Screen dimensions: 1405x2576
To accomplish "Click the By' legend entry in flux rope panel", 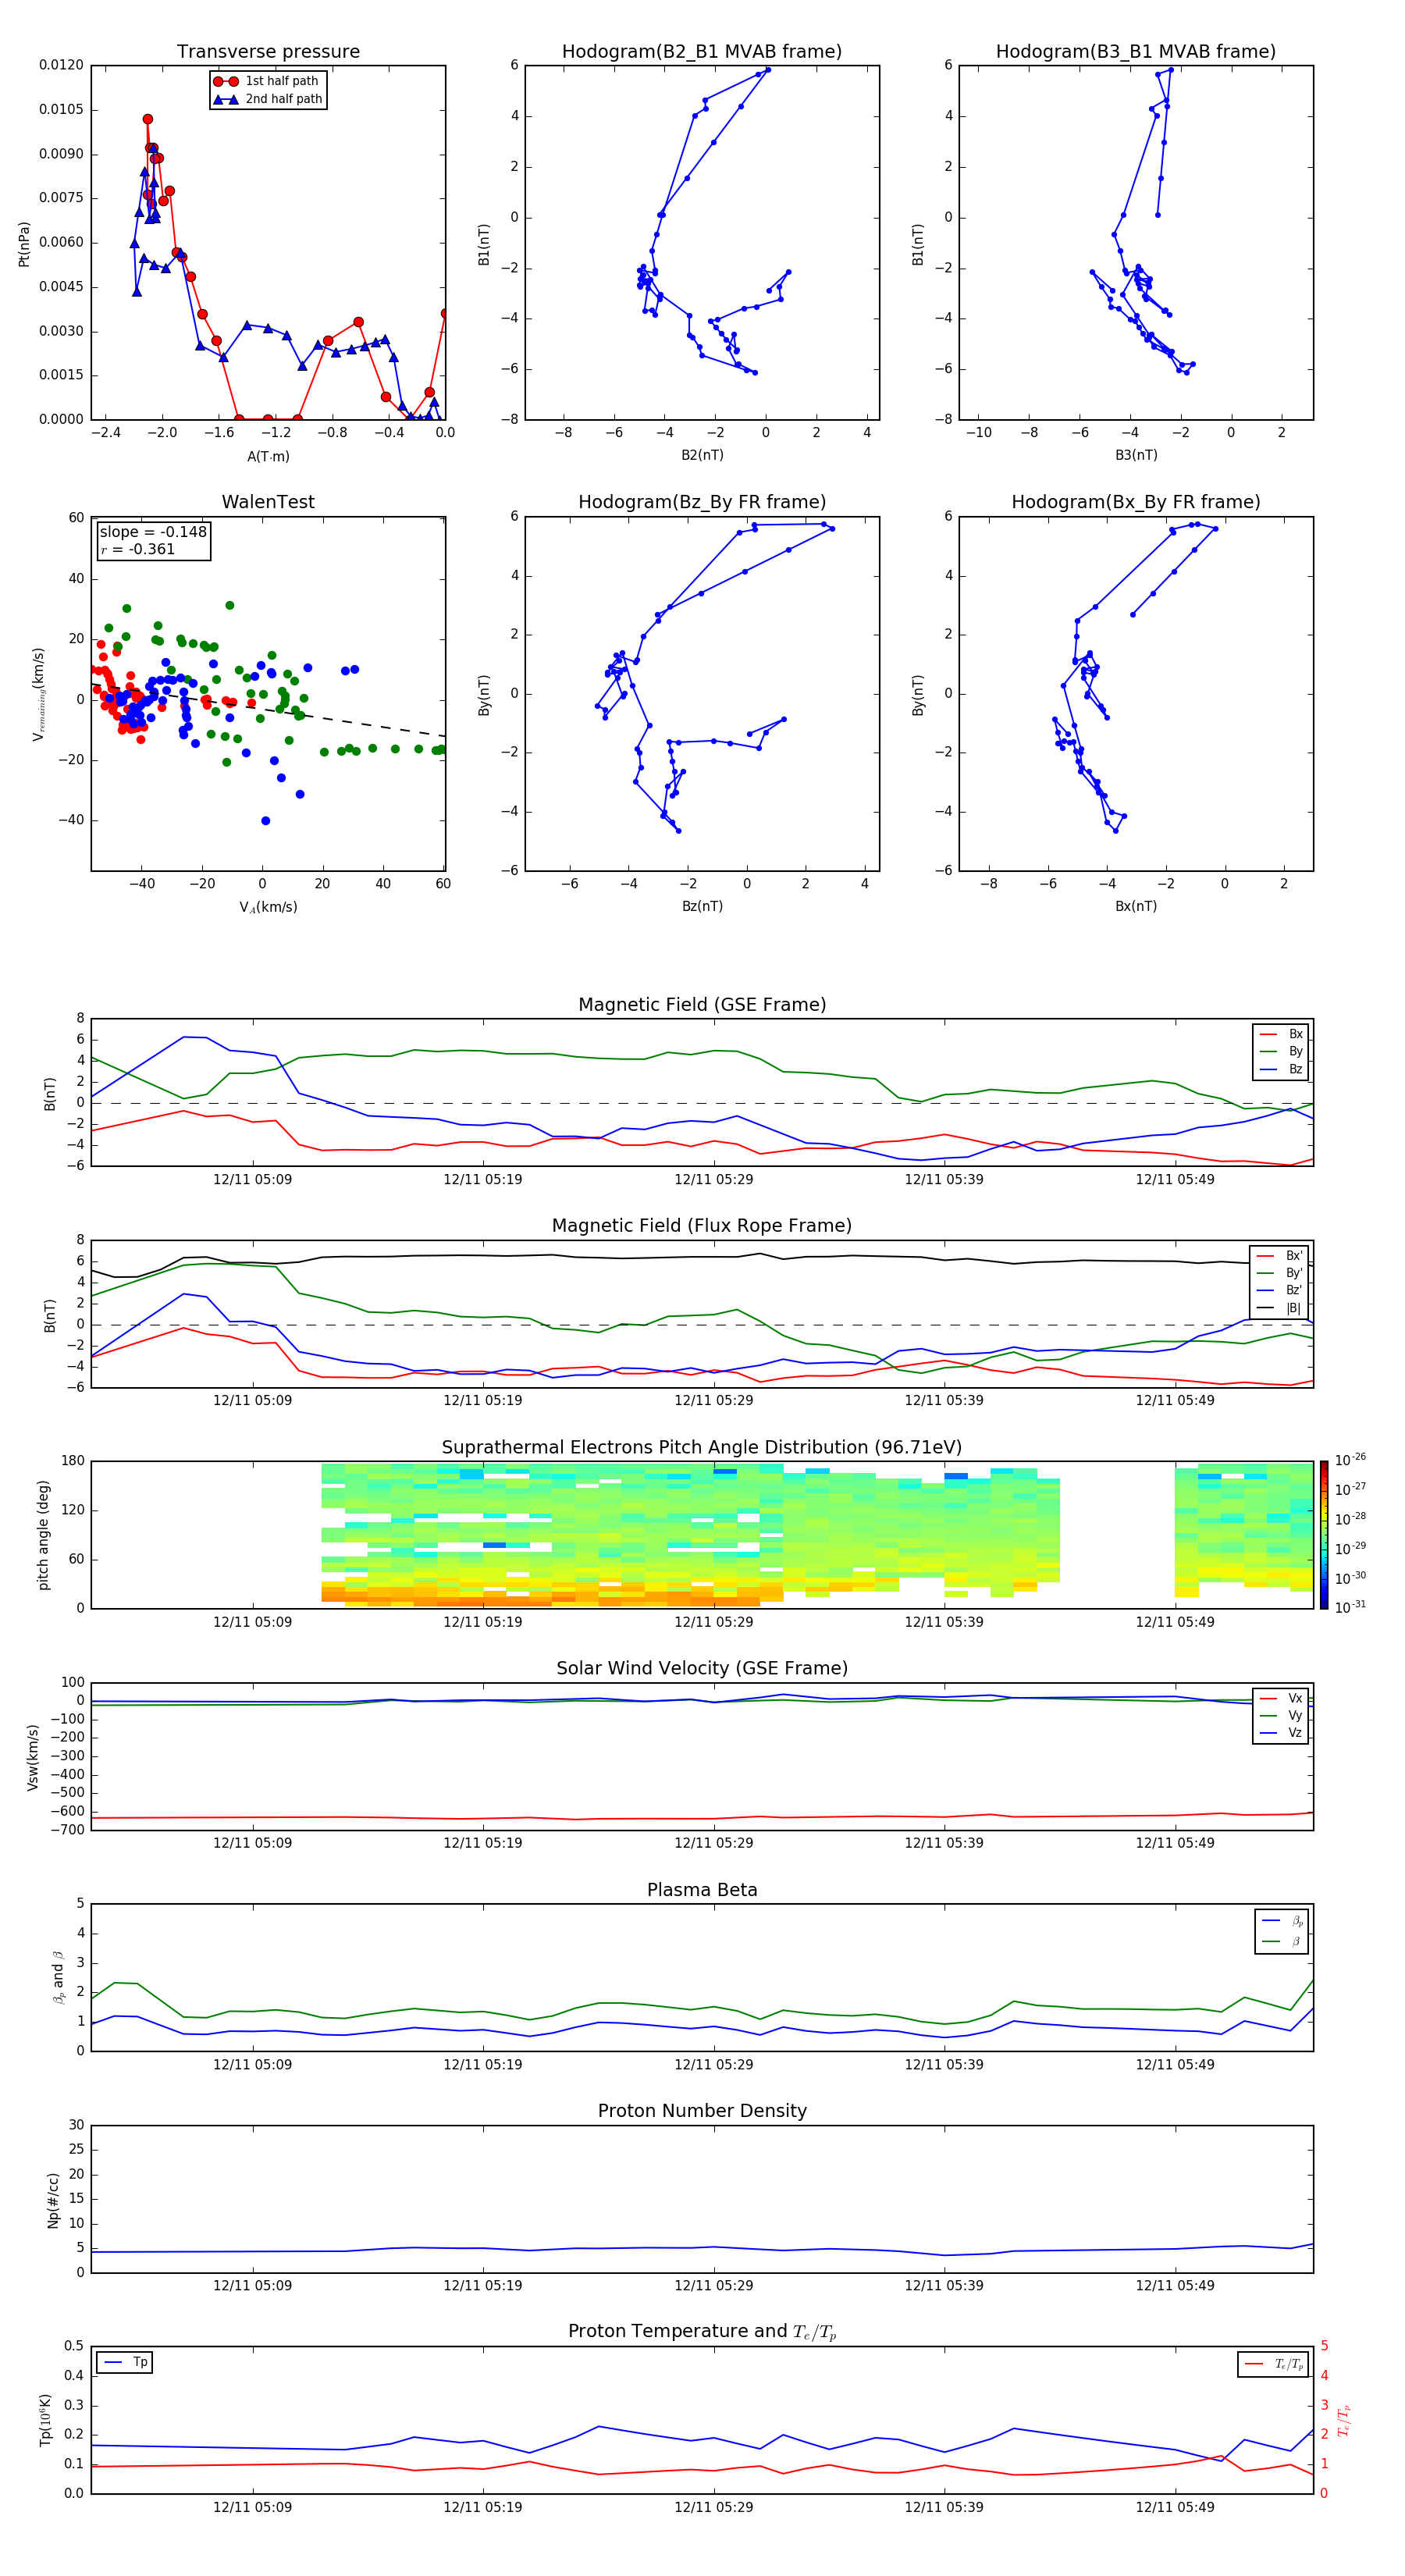I will (1279, 1273).
